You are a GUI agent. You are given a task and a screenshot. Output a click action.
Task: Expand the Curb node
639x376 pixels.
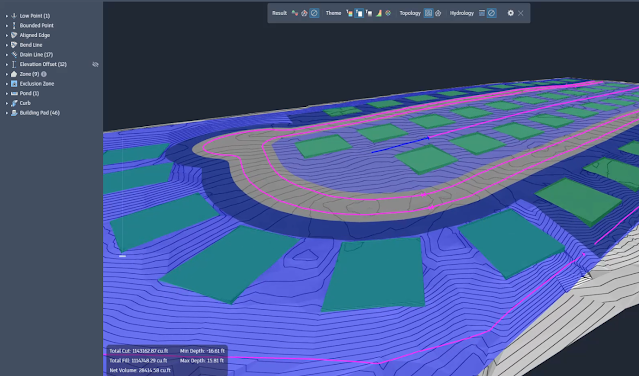pos(7,103)
